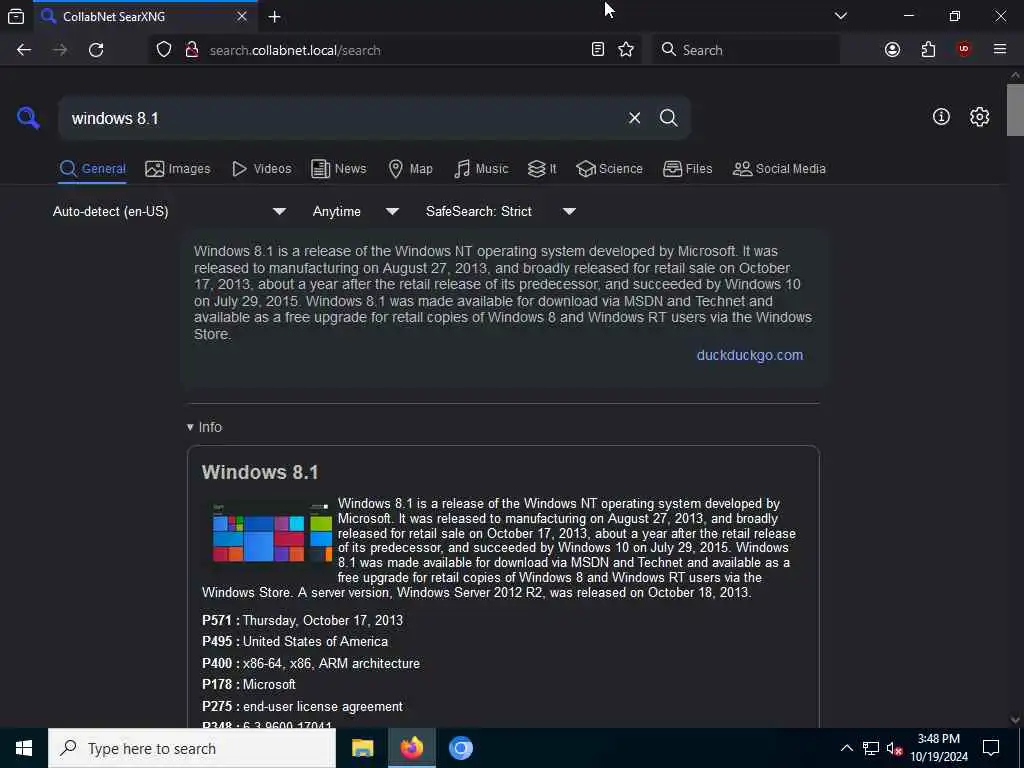Switch to the General category tab
Image resolution: width=1024 pixels, height=768 pixels.
(92, 168)
